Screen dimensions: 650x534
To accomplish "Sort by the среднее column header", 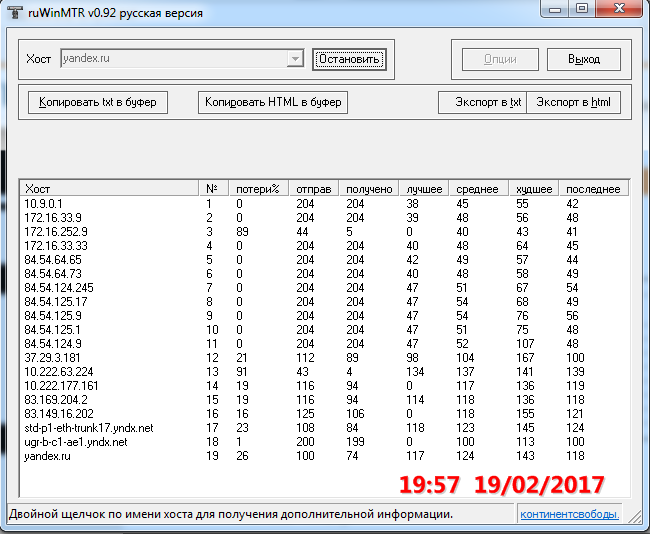I will (x=479, y=189).
